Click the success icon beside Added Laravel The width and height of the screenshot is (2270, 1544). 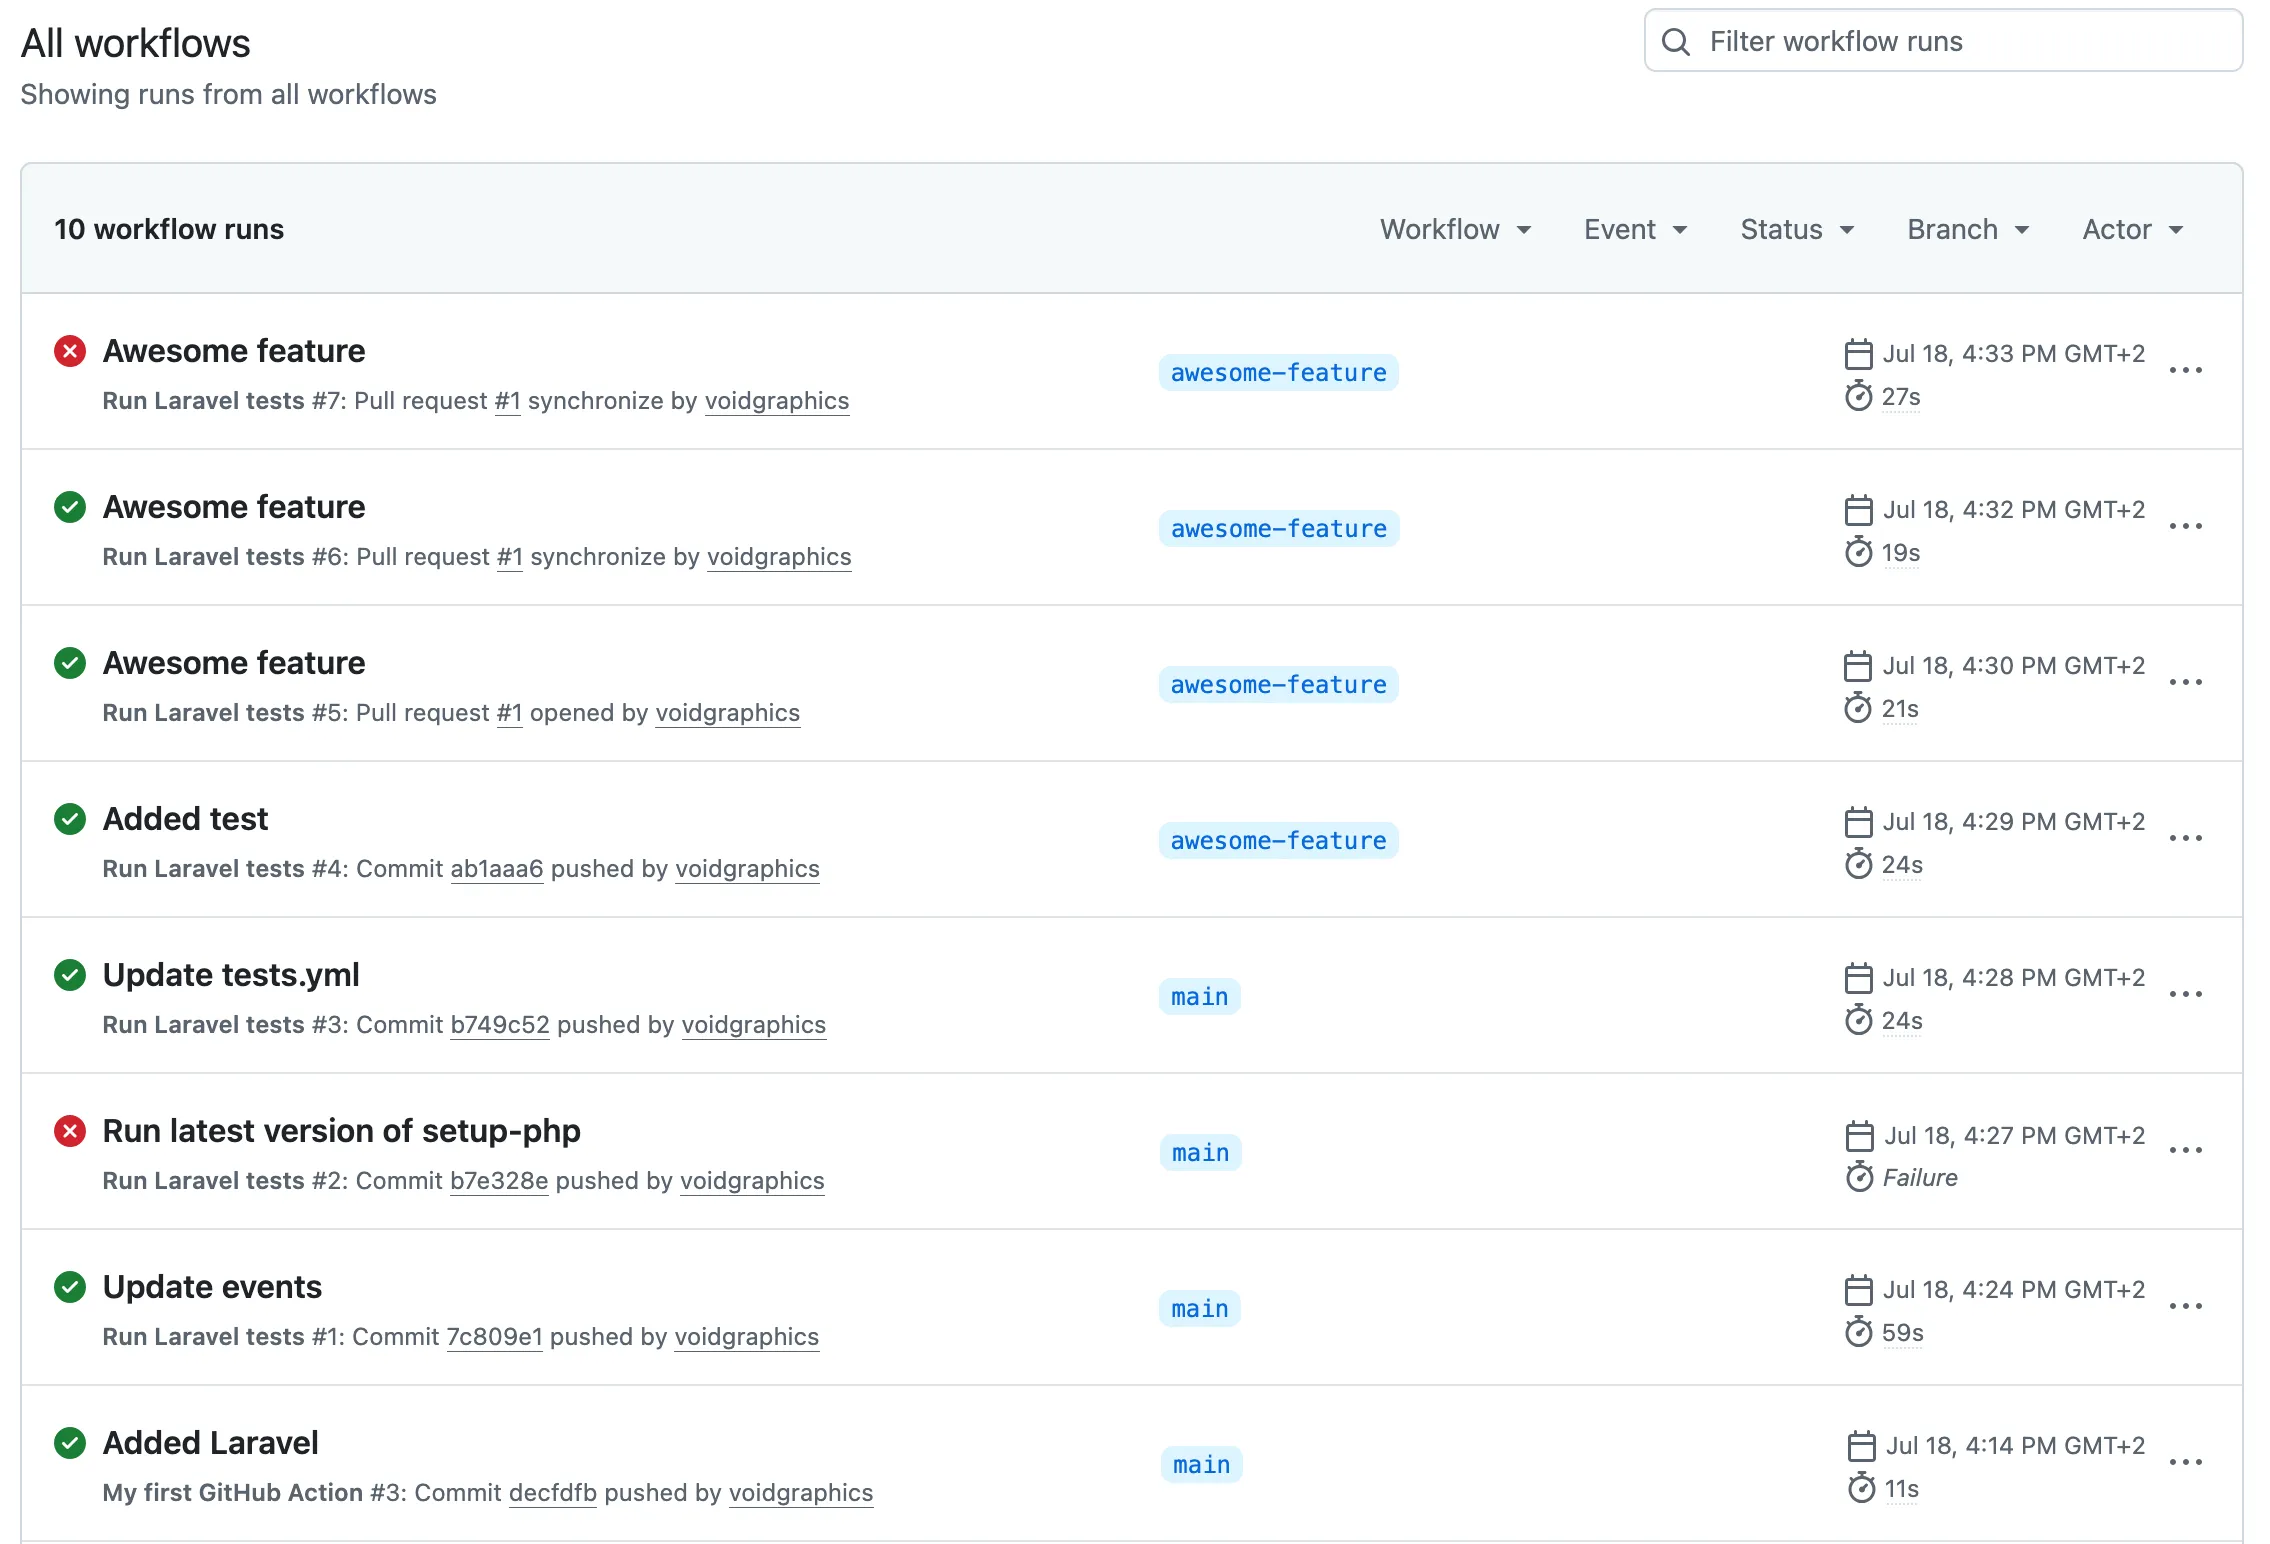[70, 1444]
